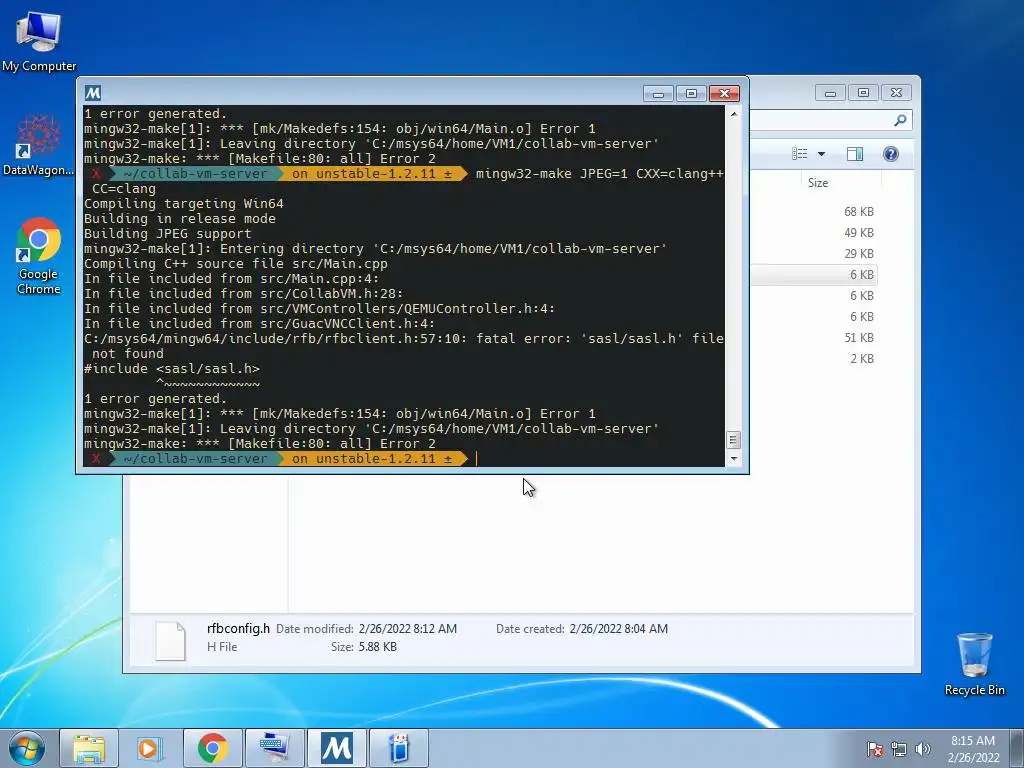Click the Windows Start button
Screen dimensions: 1024x768
27,748
